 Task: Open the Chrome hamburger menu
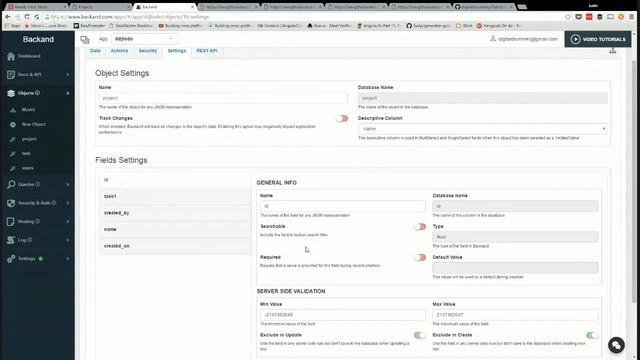tap(631, 17)
